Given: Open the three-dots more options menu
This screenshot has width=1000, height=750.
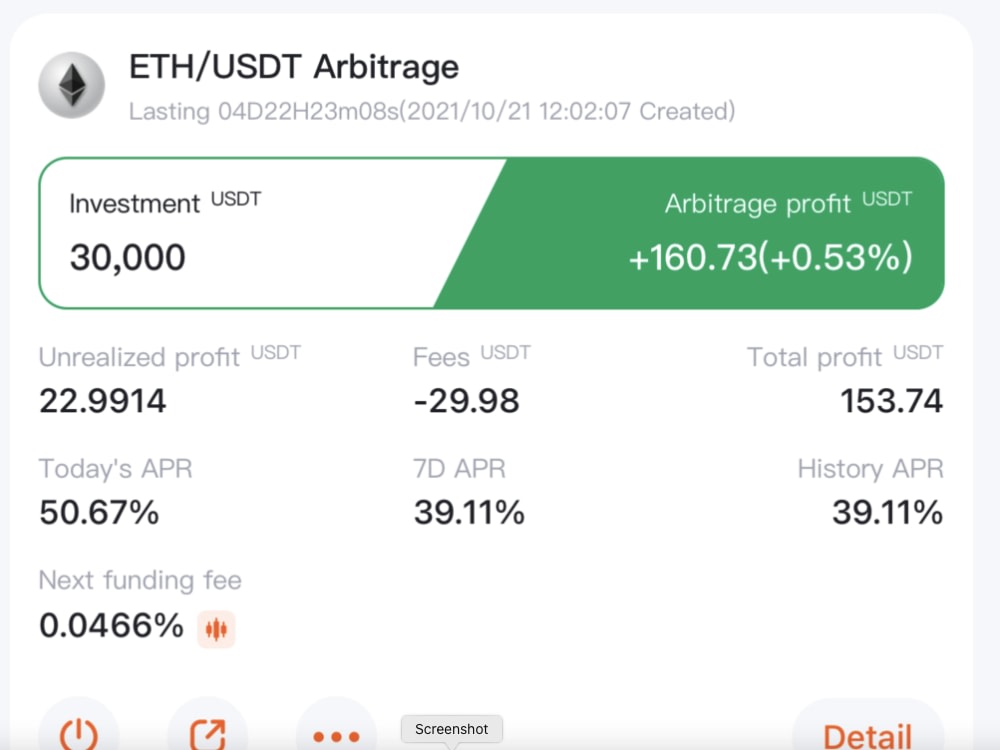Looking at the screenshot, I should click(336, 733).
